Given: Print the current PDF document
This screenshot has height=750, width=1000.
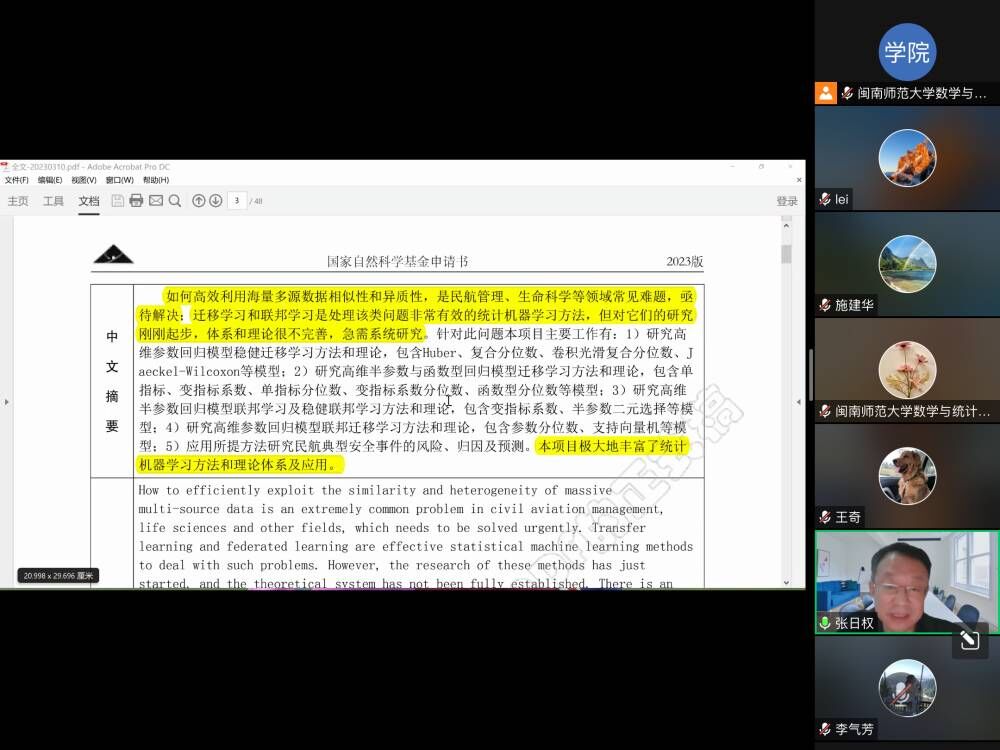Looking at the screenshot, I should click(x=135, y=200).
